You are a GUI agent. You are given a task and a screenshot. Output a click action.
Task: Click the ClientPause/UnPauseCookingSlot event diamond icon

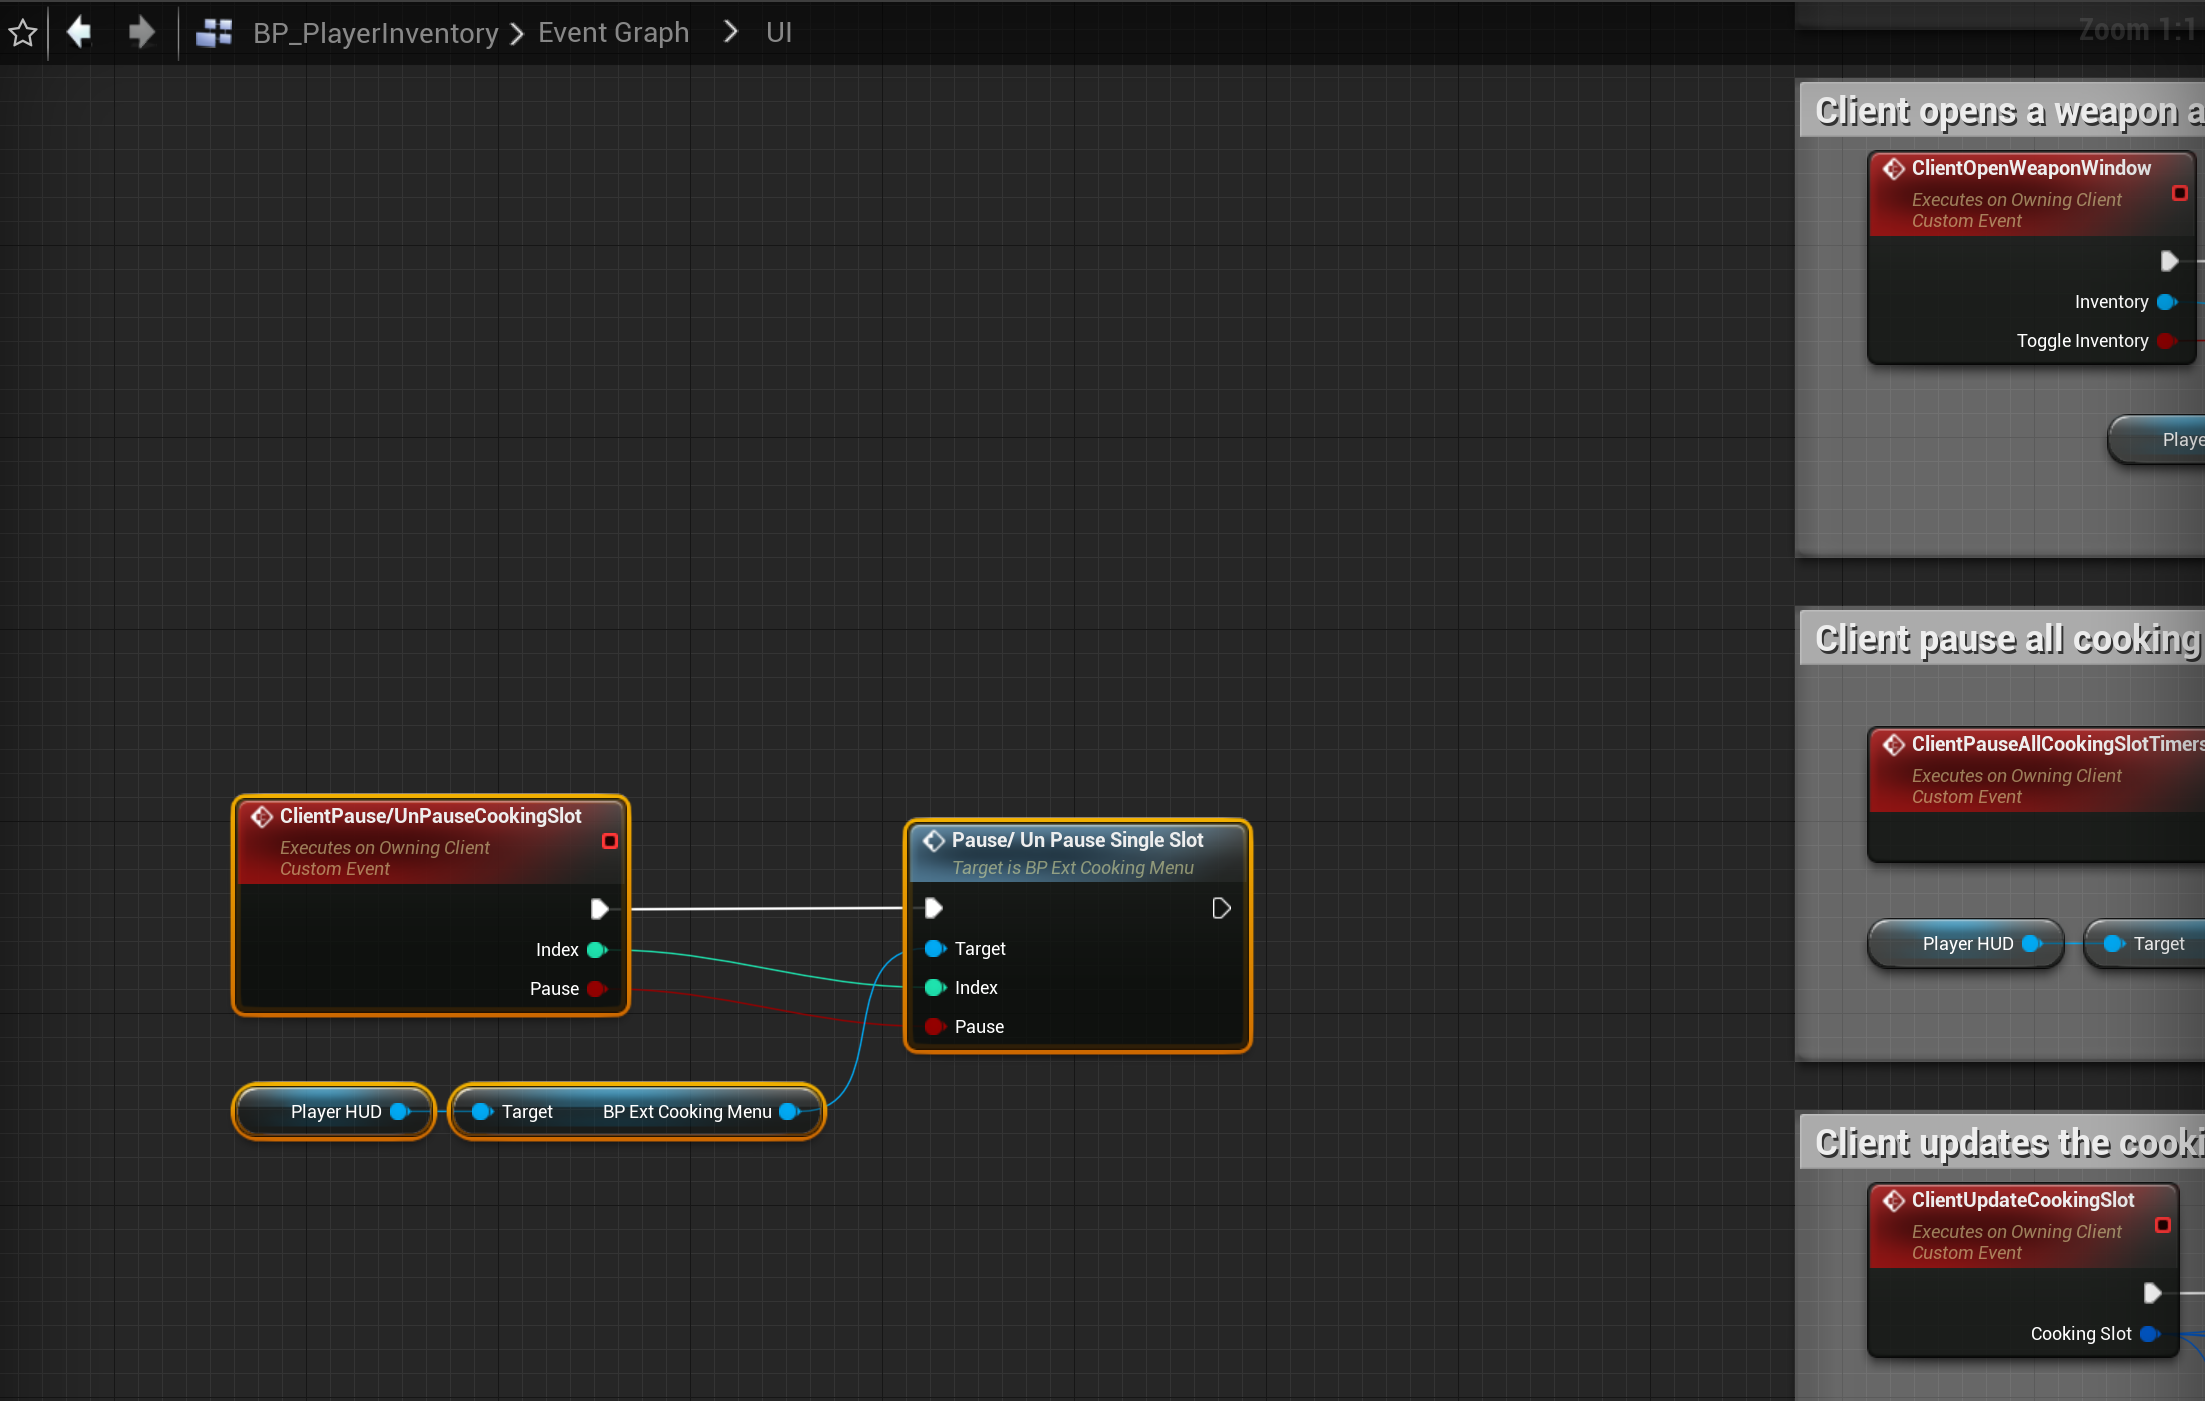point(262,817)
